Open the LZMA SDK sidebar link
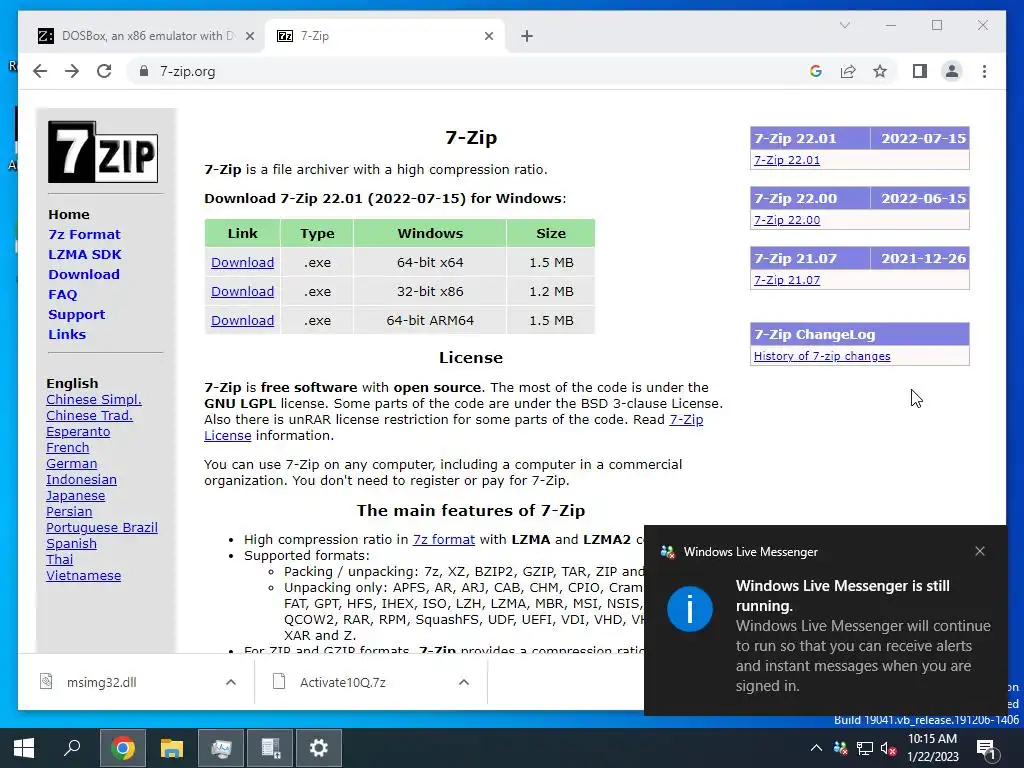The image size is (1024, 768). tap(85, 254)
